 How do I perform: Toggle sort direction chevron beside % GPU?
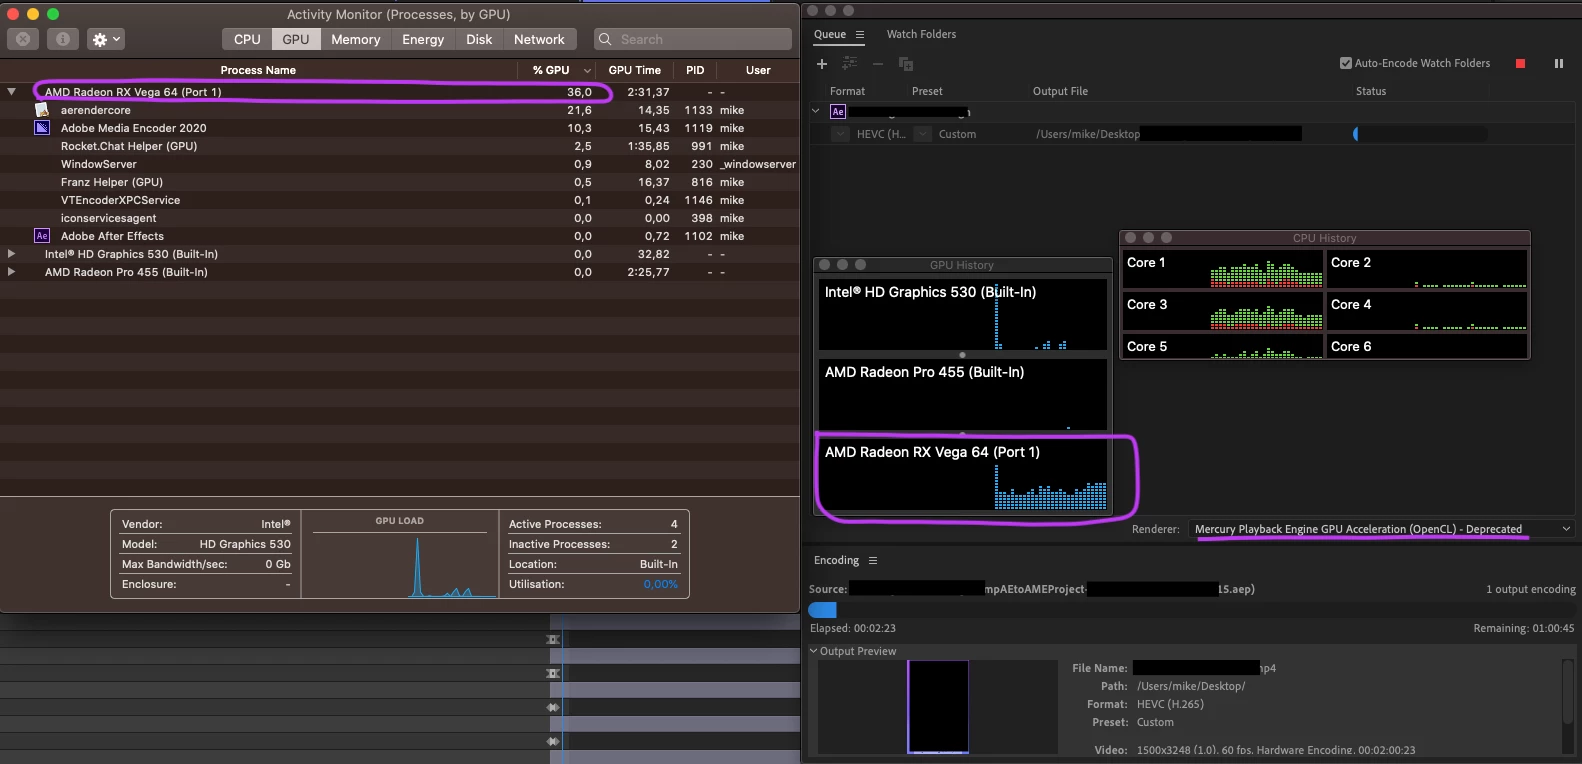(x=587, y=70)
